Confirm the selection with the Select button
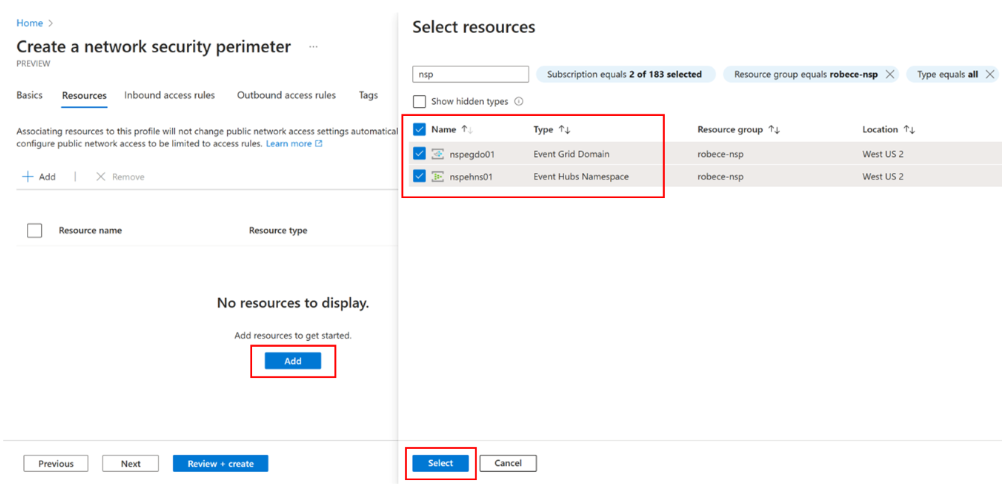 (440, 463)
